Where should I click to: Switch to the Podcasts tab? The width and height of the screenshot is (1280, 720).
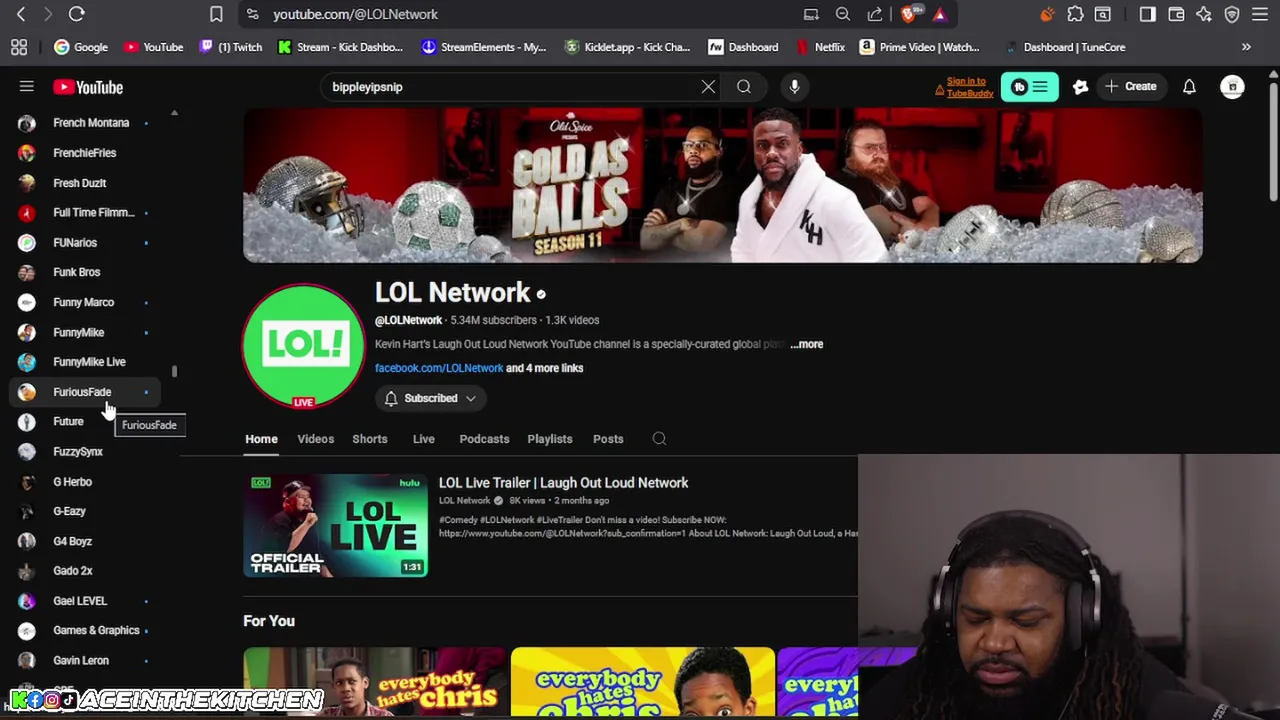point(484,439)
